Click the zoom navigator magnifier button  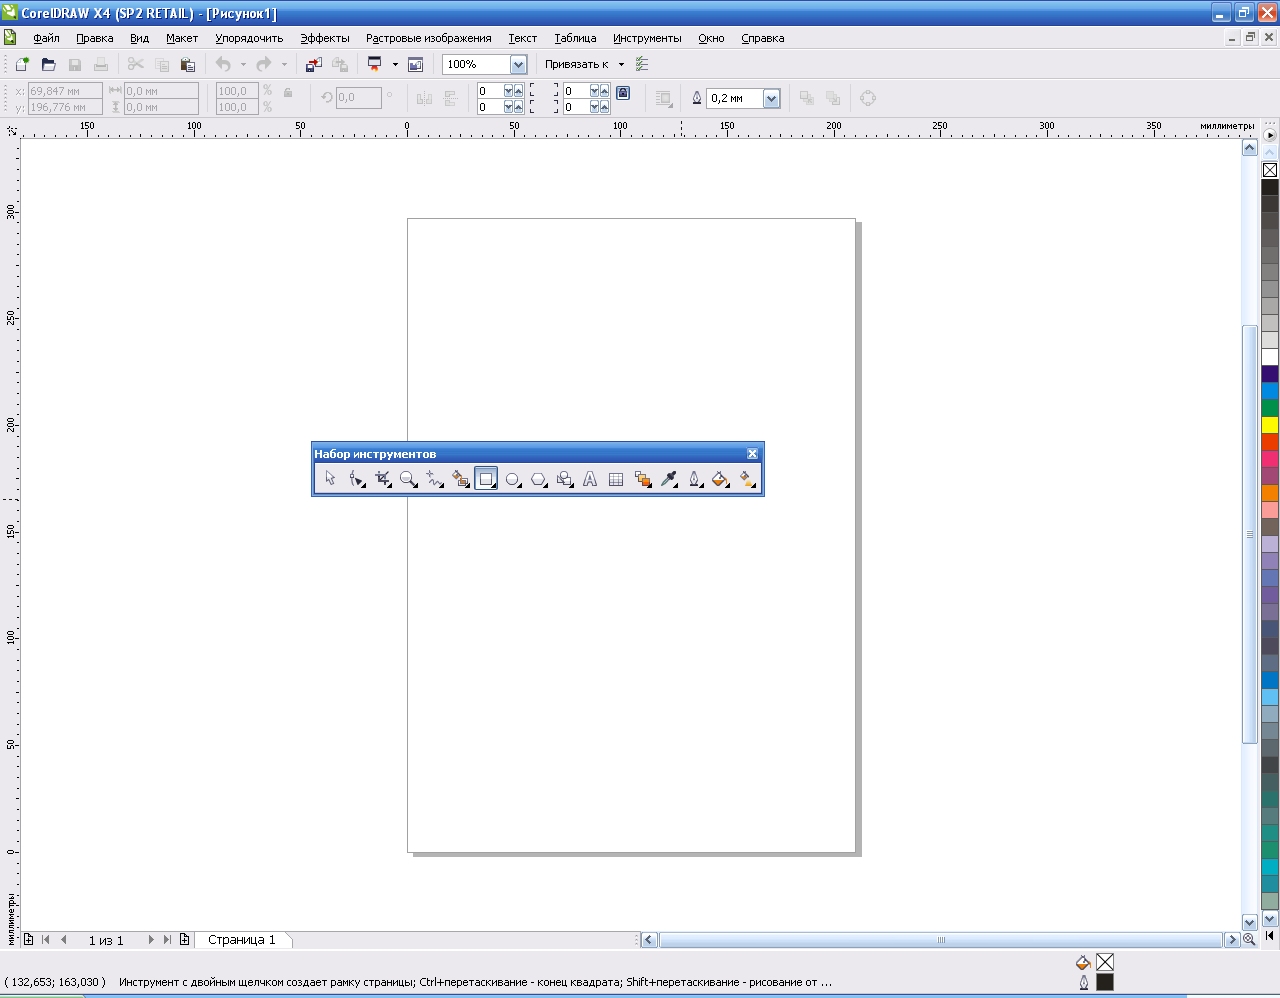coord(1249,940)
